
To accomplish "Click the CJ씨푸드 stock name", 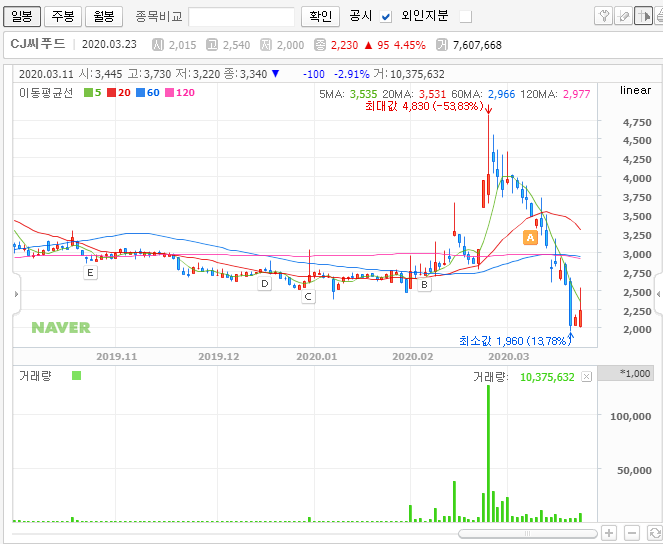I will tap(38, 44).
